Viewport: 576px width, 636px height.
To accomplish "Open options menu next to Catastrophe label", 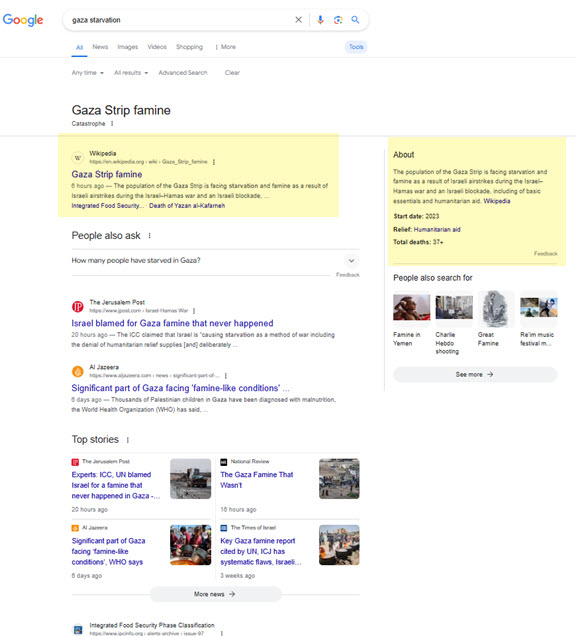I will pos(112,123).
